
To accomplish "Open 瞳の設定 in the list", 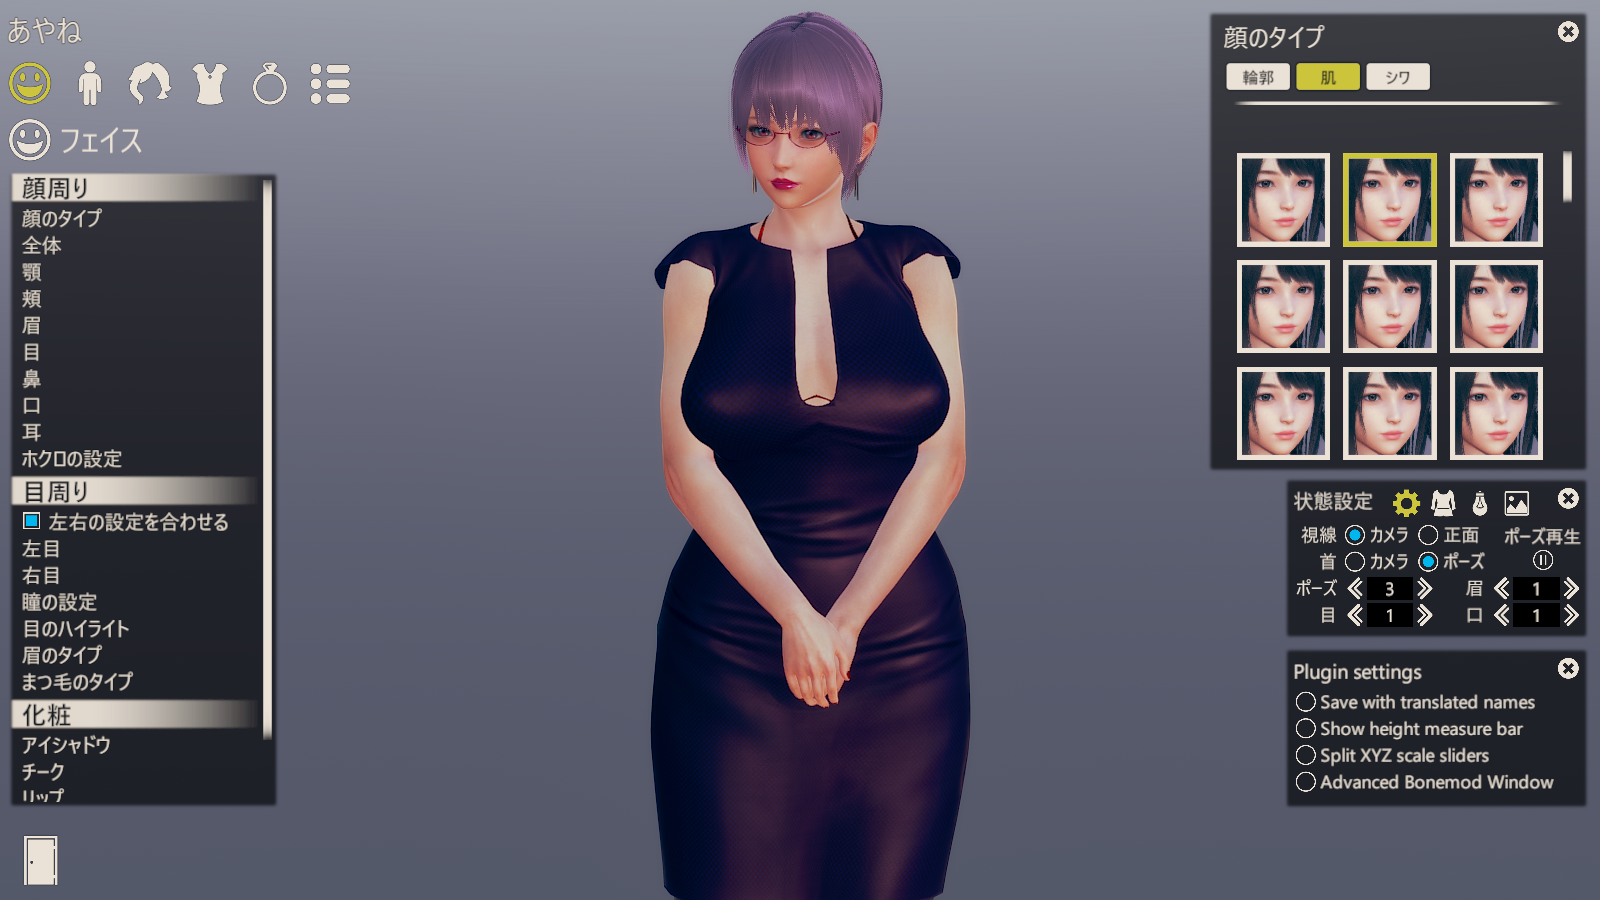I will pos(60,602).
